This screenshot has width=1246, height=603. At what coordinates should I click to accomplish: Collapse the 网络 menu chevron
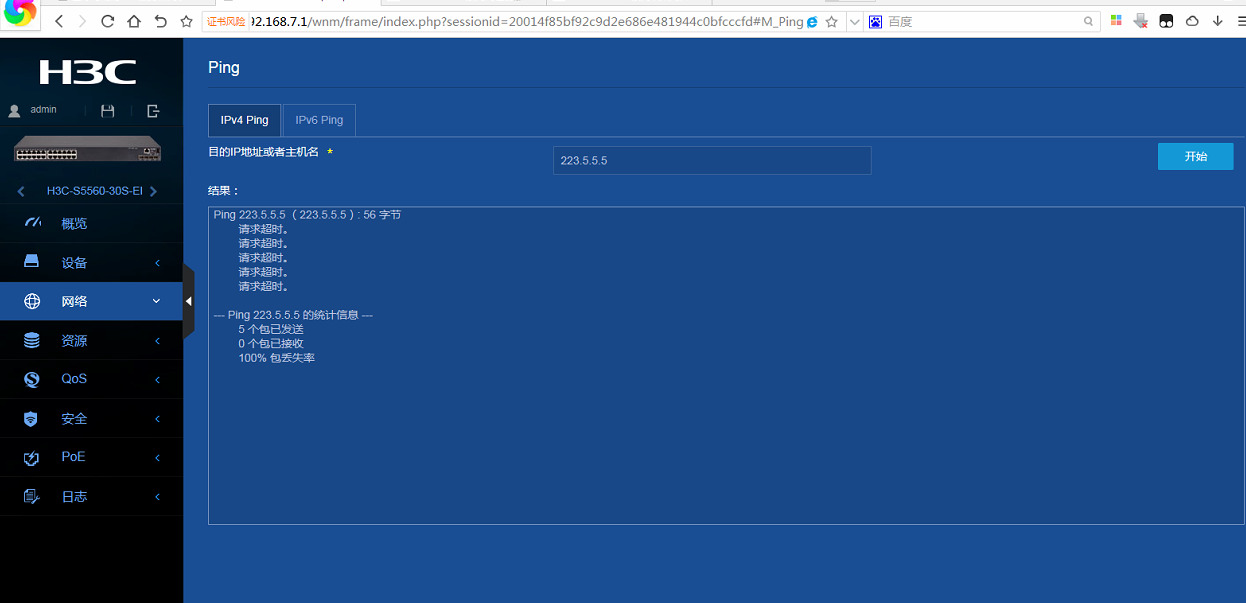[156, 301]
